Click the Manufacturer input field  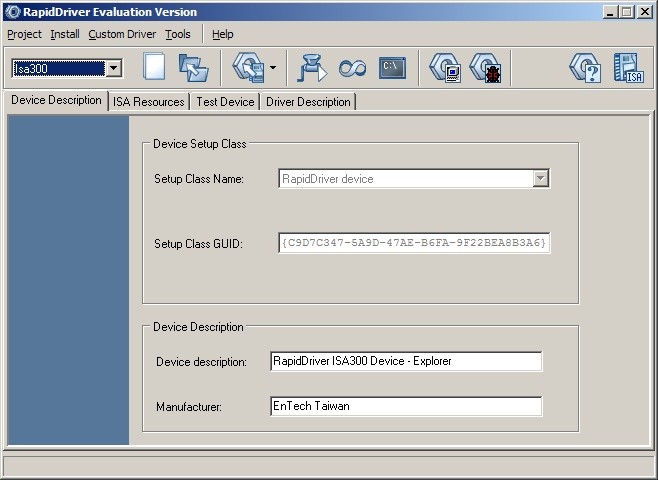[x=406, y=406]
